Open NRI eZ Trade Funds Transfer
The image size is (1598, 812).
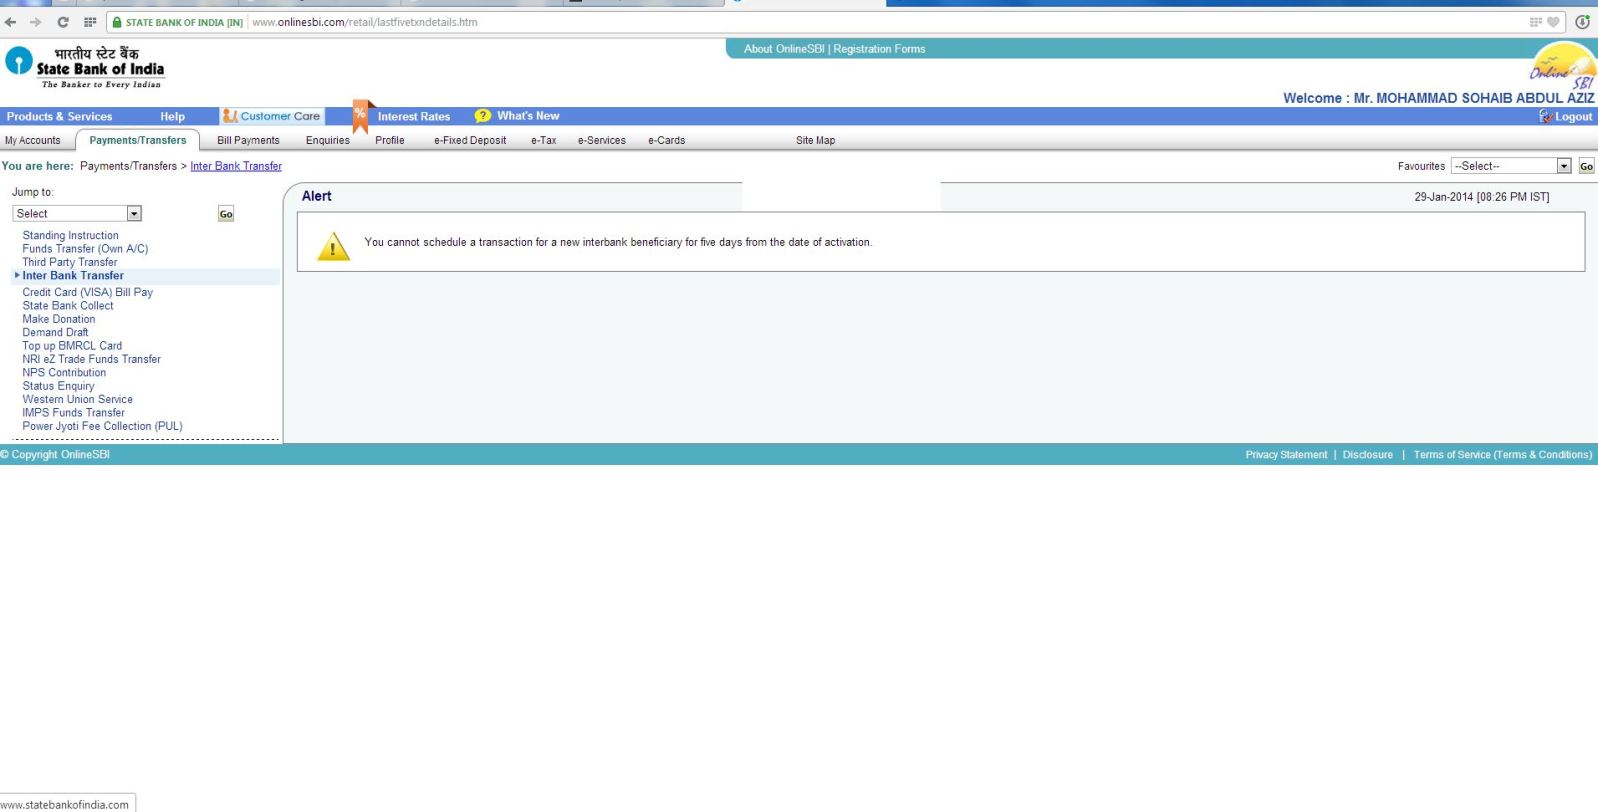click(92, 359)
